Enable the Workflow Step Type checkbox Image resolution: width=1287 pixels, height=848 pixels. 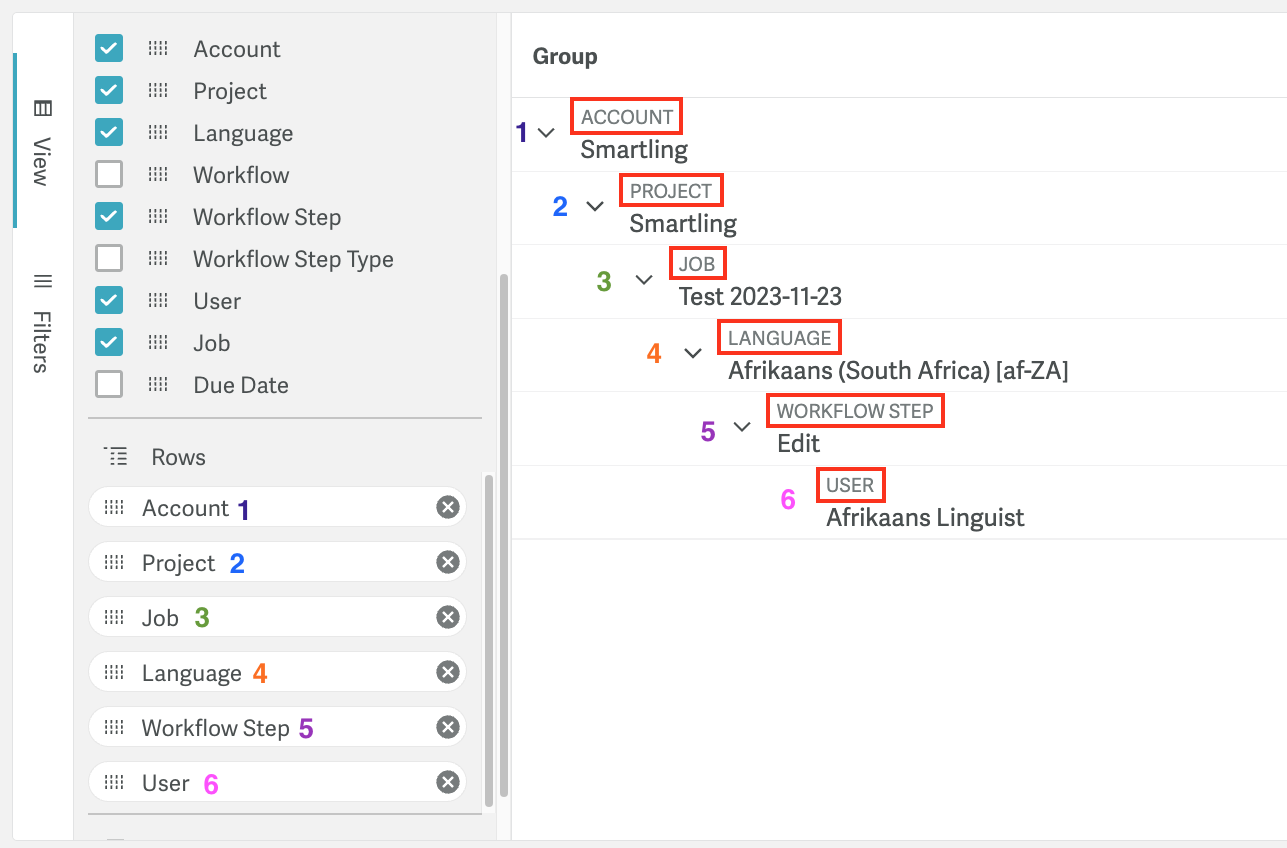109,259
